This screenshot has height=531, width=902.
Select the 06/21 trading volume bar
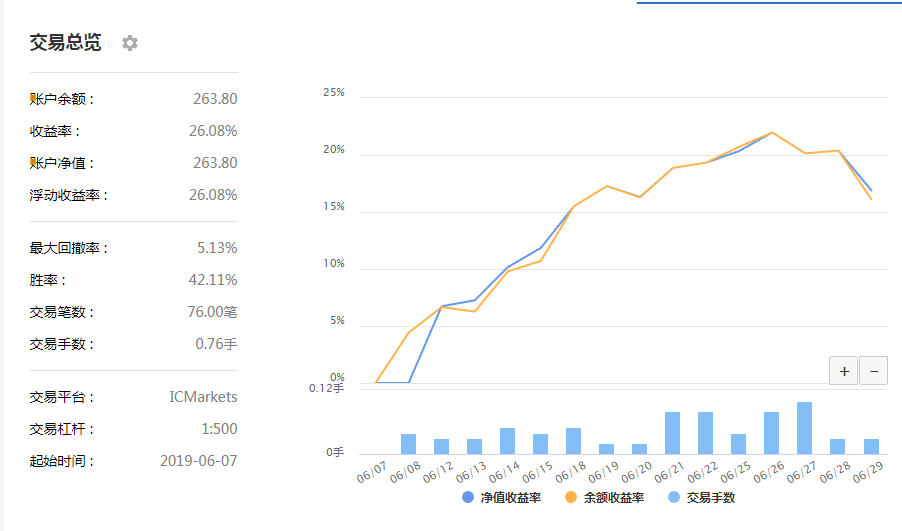[672, 433]
